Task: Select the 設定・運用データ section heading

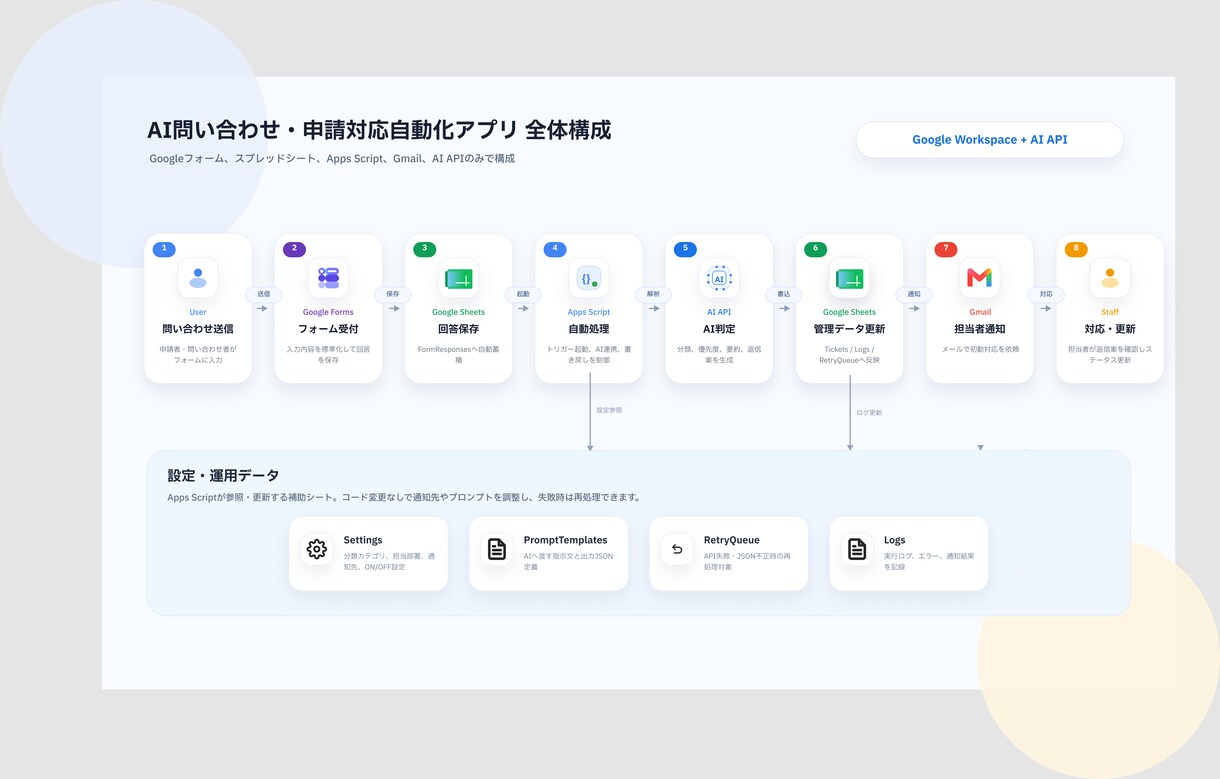Action: coord(223,476)
